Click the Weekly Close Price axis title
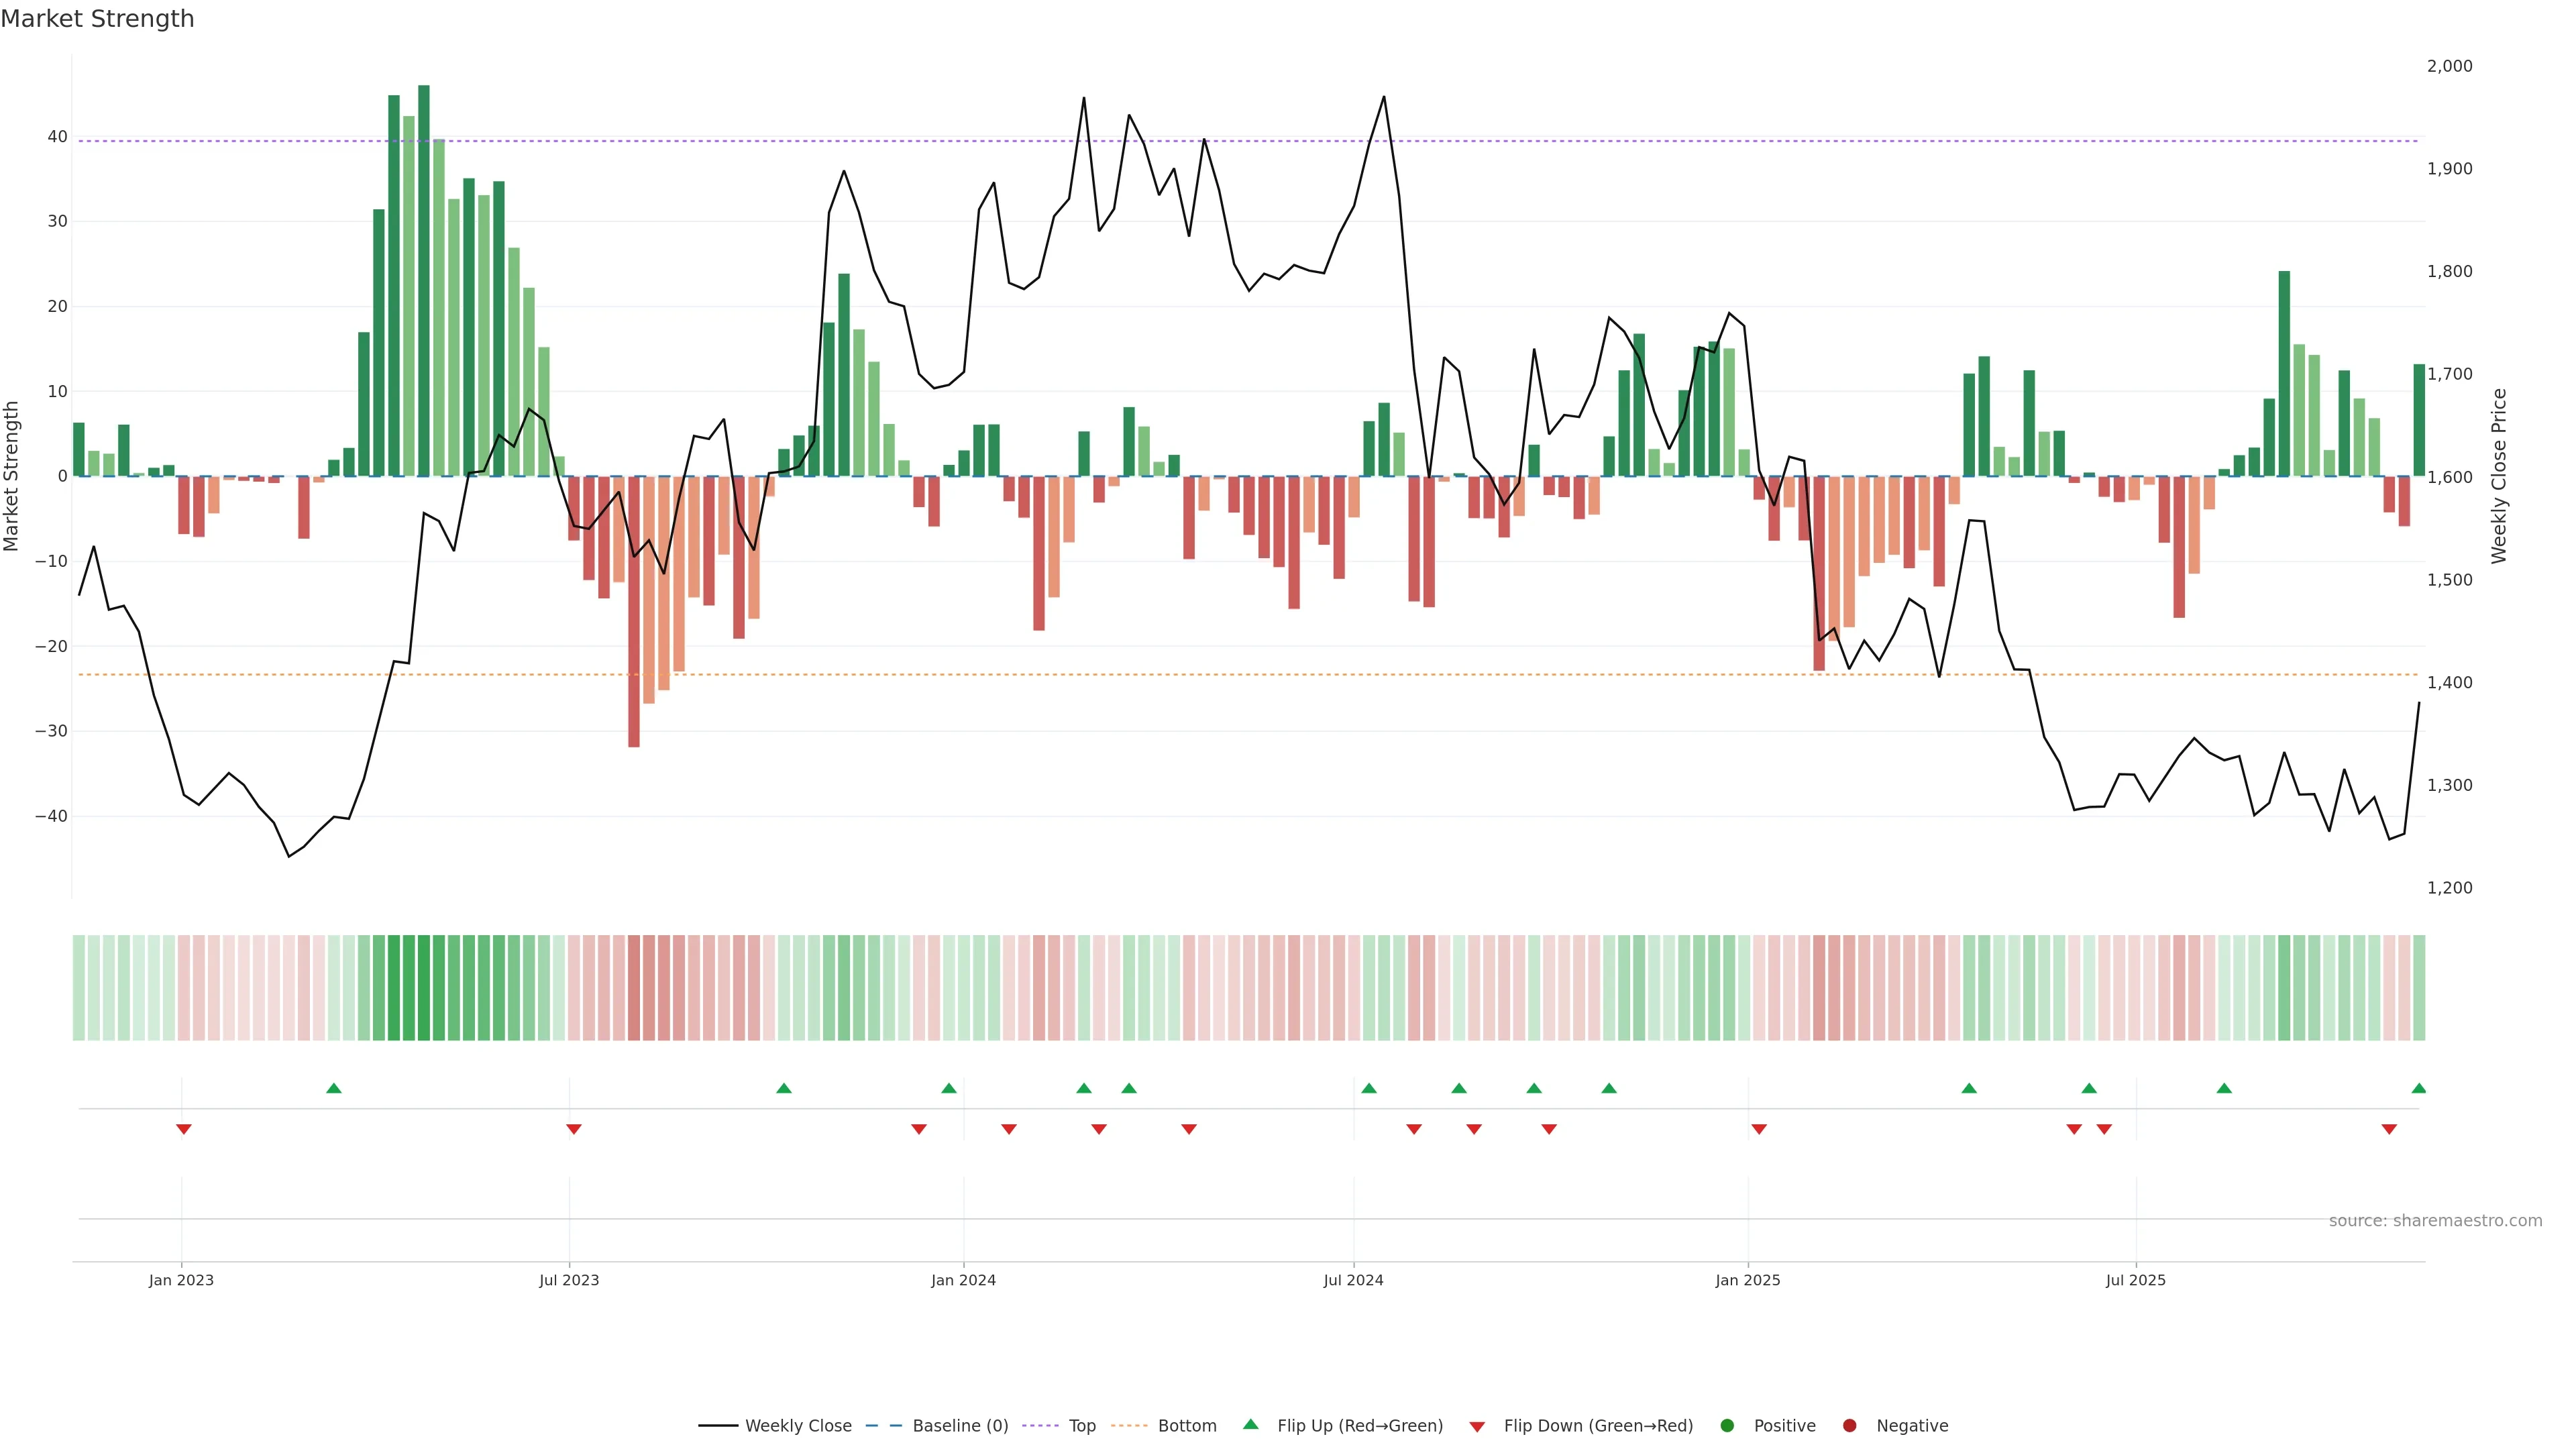 [x=2500, y=476]
